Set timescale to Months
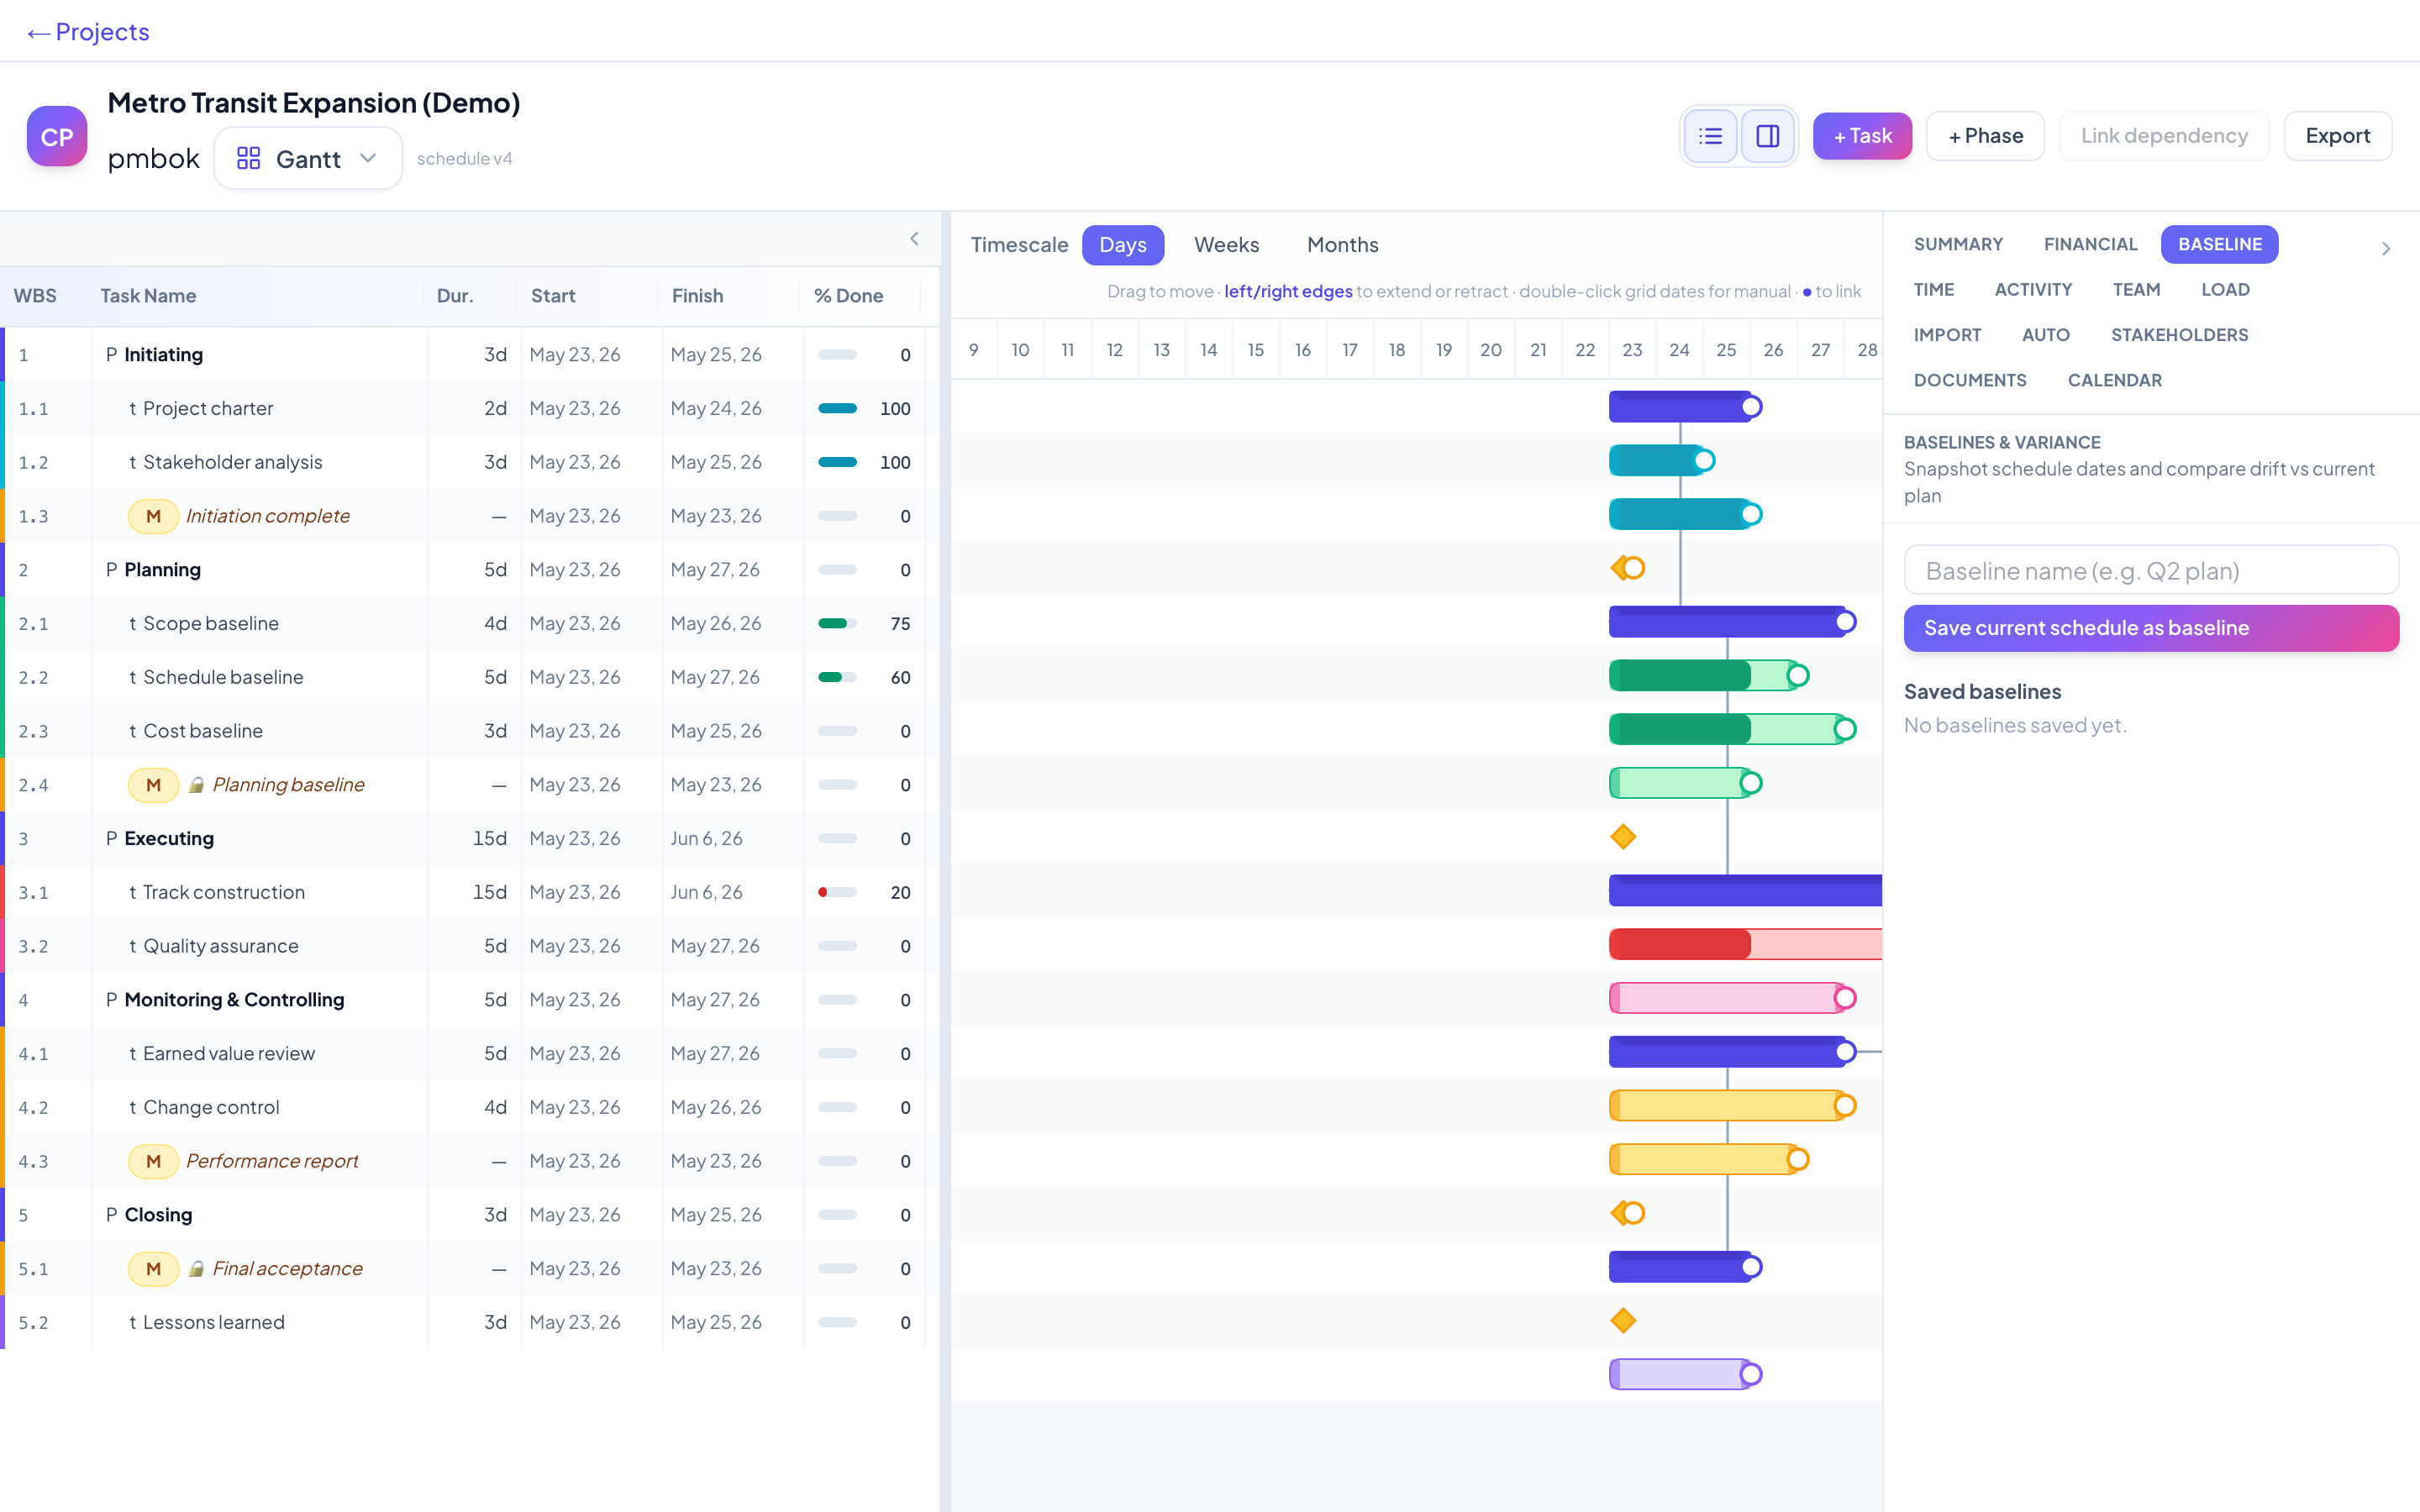Screen dimensions: 2420x1512 click(x=1342, y=245)
